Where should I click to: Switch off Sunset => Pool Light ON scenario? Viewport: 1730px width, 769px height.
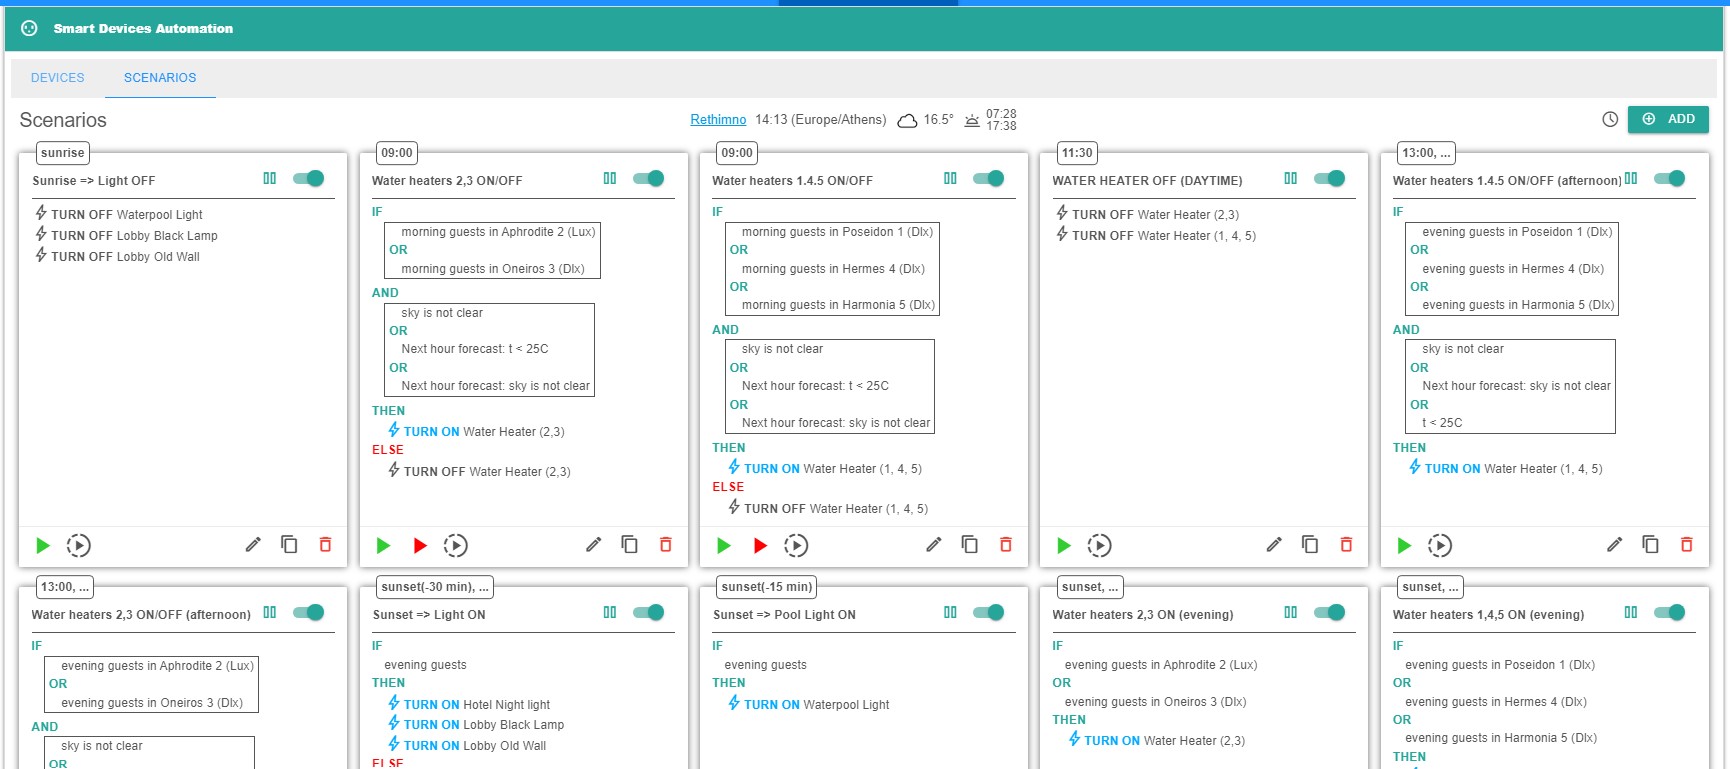click(x=989, y=613)
